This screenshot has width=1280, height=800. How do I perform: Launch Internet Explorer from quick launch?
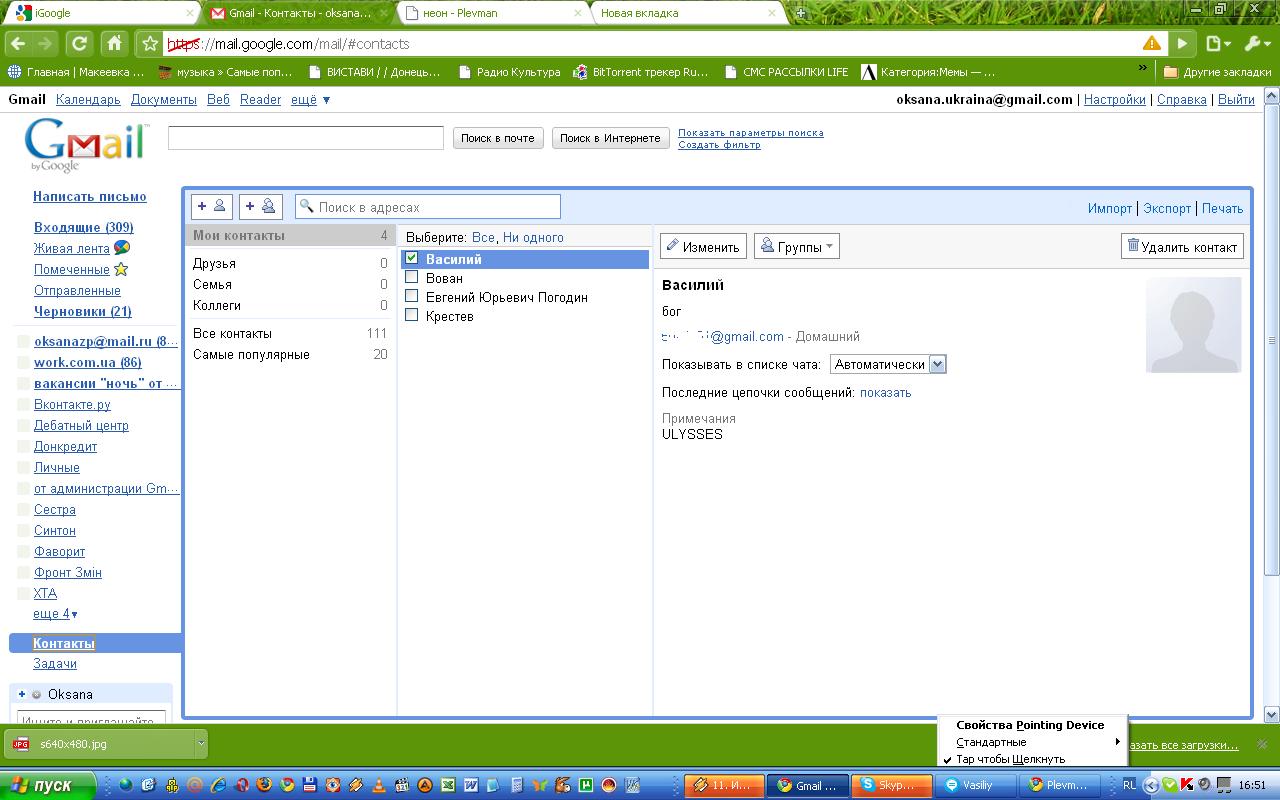(218, 786)
